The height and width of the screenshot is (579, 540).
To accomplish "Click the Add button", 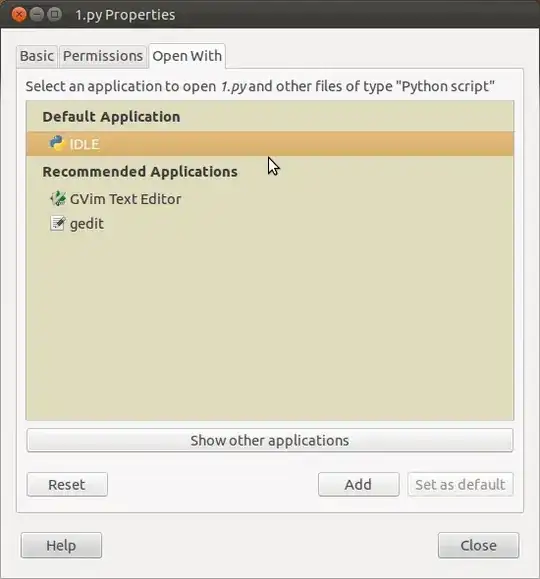I will click(359, 484).
